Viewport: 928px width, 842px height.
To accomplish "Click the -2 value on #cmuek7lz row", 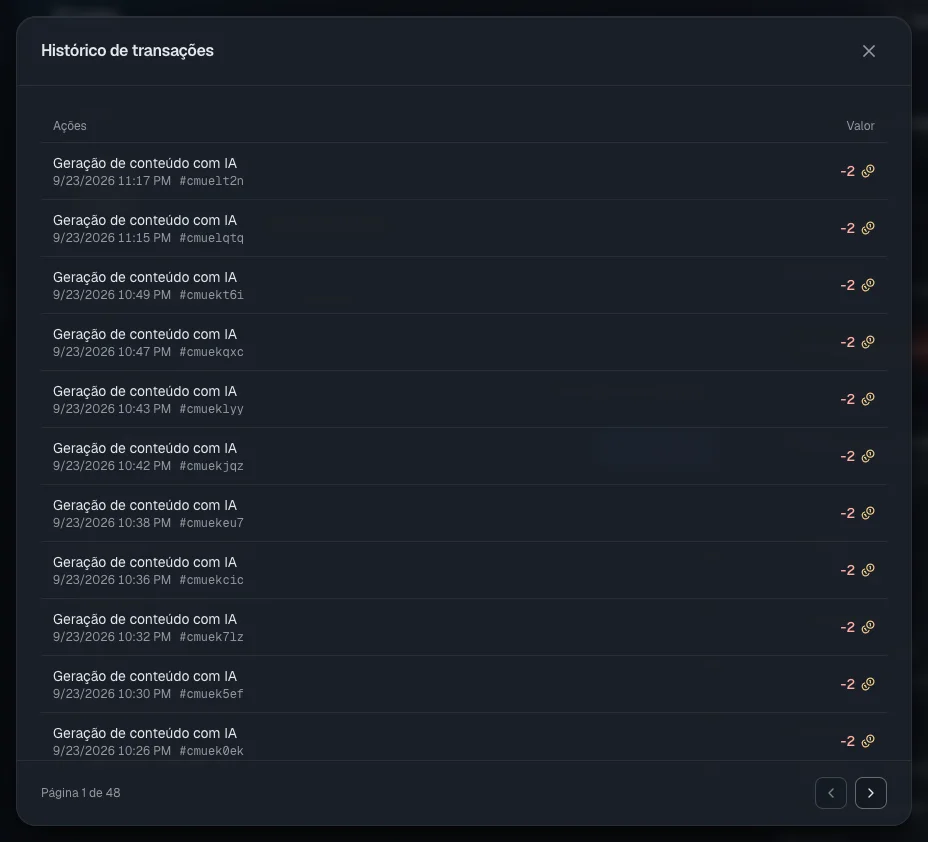I will tap(848, 627).
